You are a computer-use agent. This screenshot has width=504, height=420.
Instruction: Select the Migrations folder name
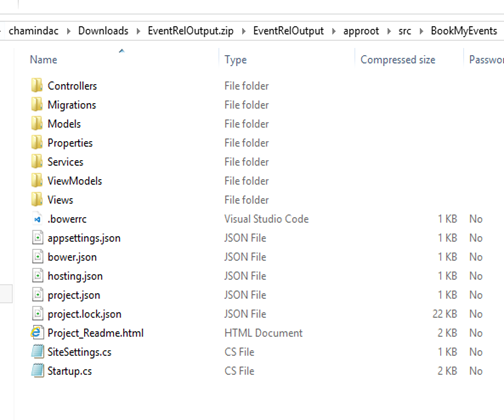point(72,105)
